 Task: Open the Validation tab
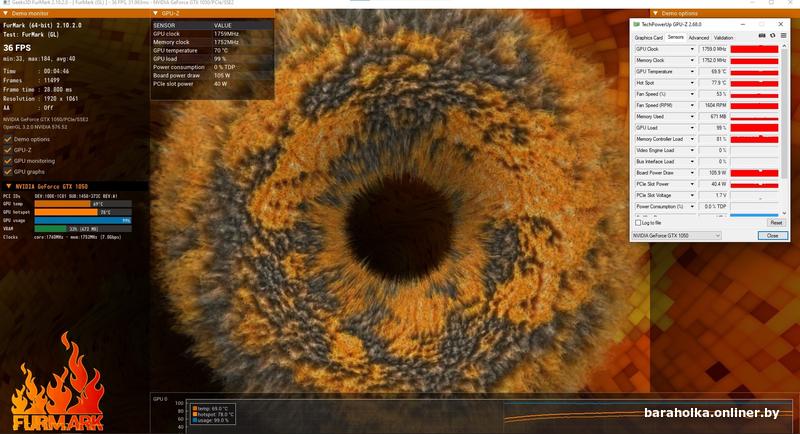[724, 36]
